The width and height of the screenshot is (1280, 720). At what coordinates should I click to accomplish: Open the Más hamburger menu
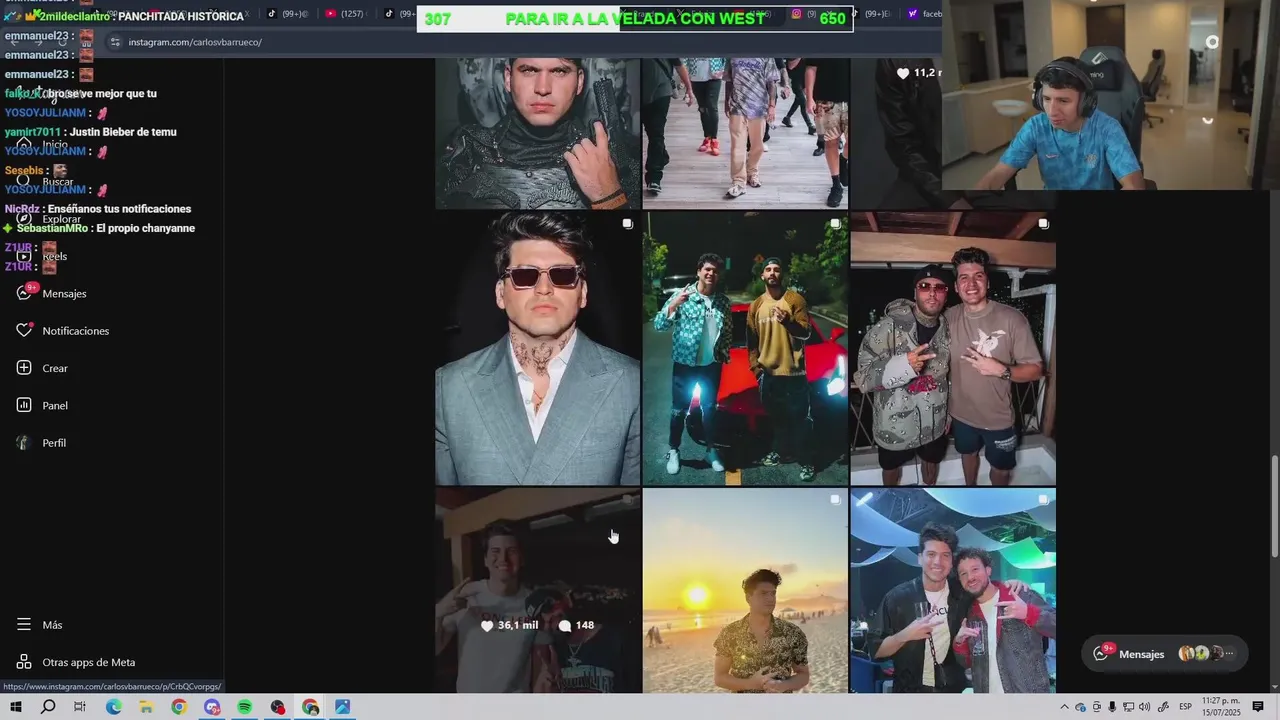pyautogui.click(x=39, y=624)
